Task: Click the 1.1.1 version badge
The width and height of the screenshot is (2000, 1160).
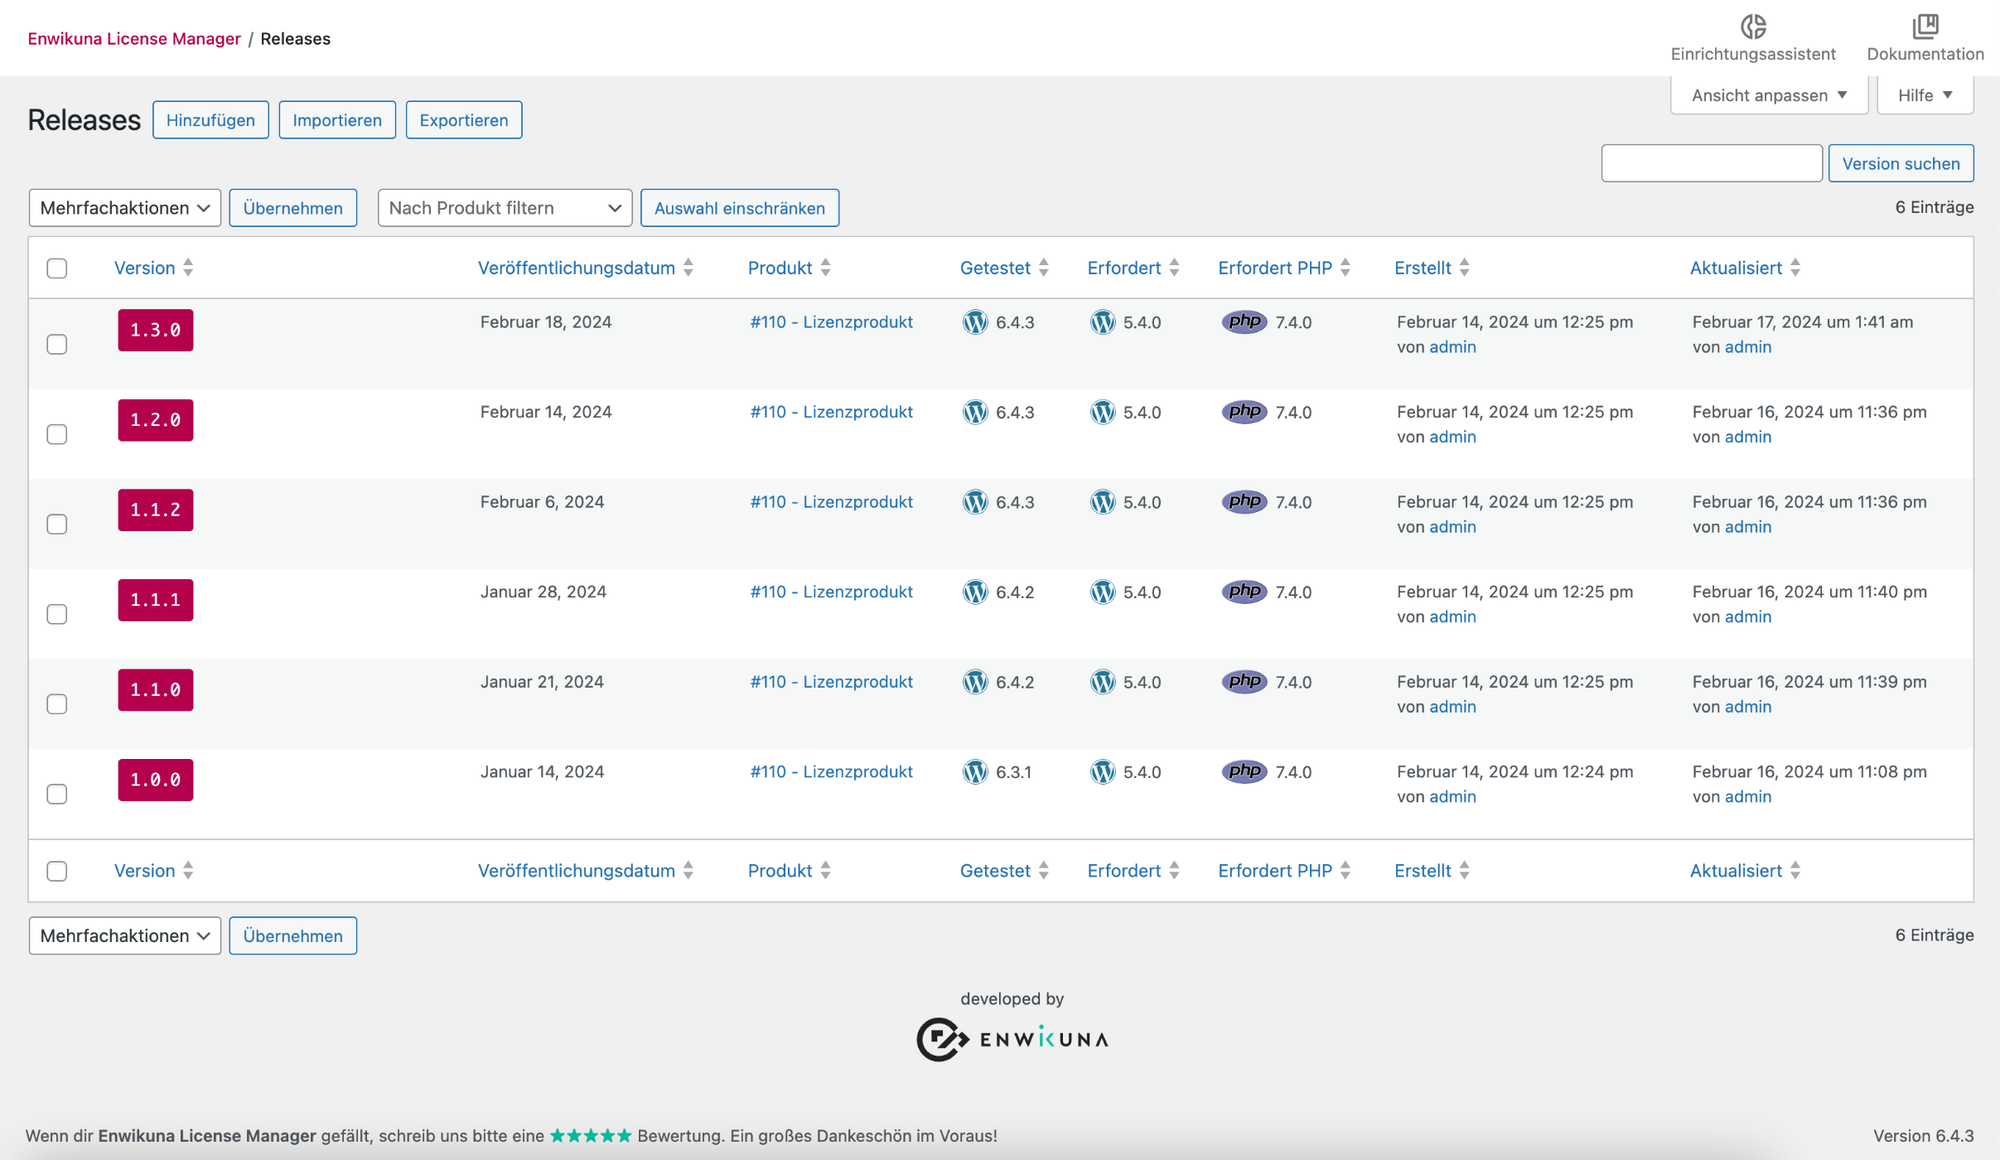Action: point(155,600)
